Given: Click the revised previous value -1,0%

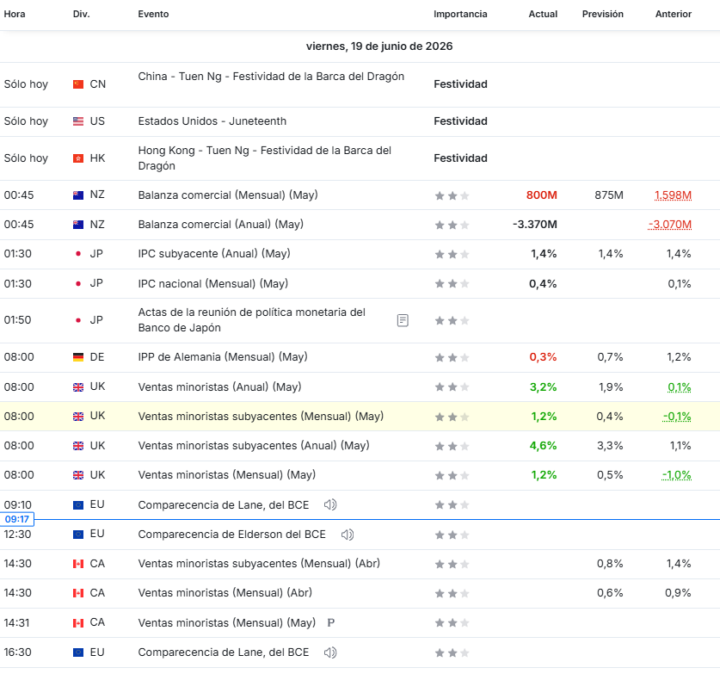Looking at the screenshot, I should tap(677, 475).
